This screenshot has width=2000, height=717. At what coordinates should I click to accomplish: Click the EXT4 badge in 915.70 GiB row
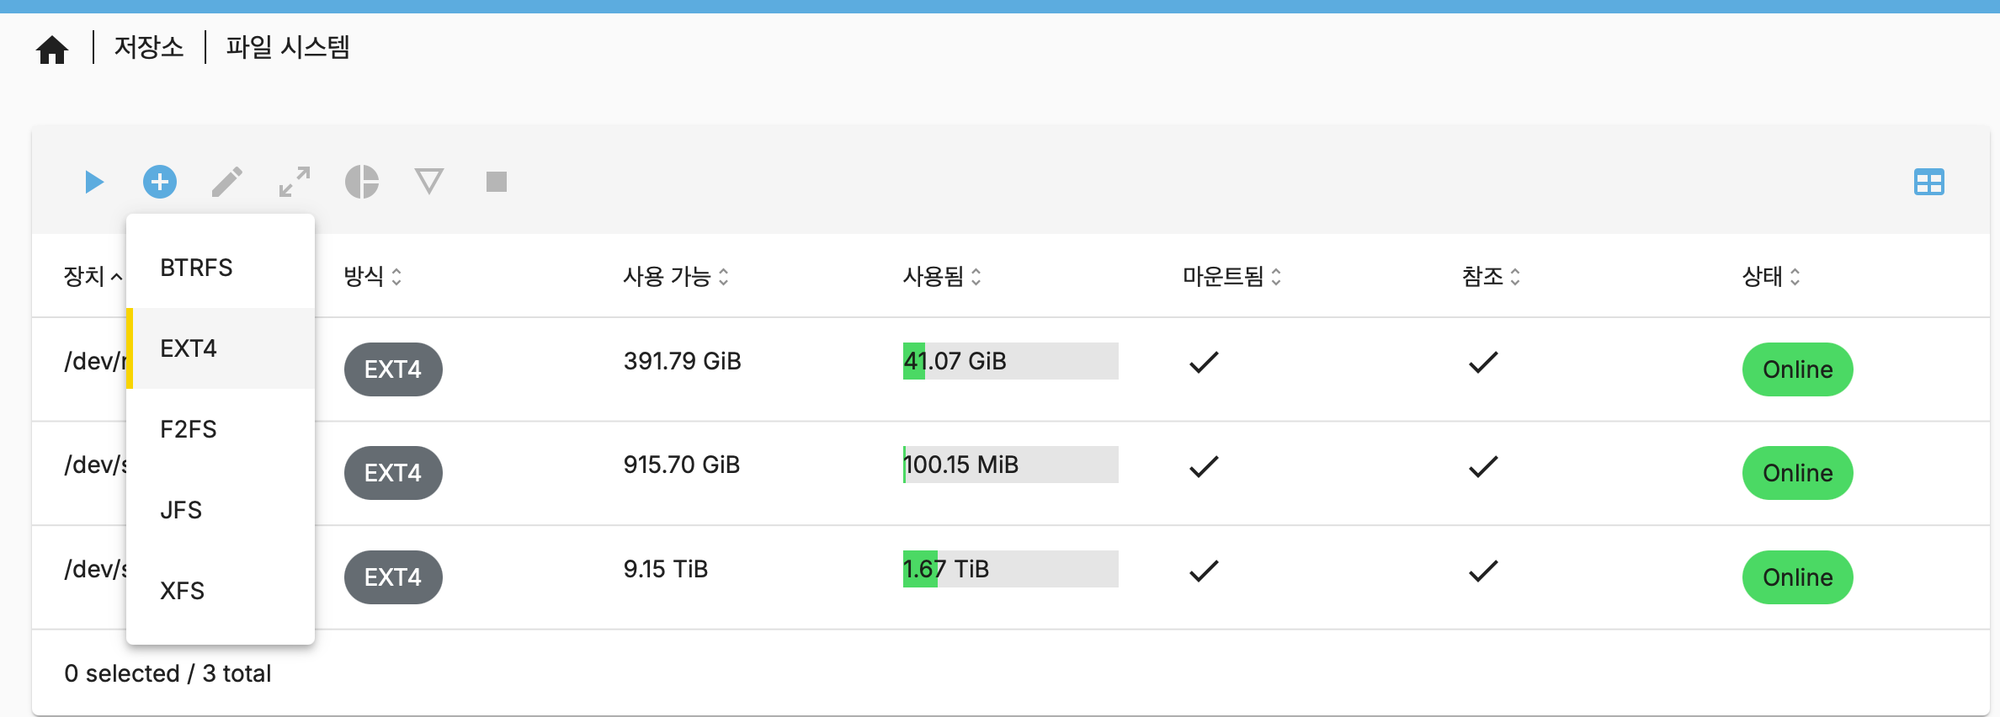pos(393,473)
